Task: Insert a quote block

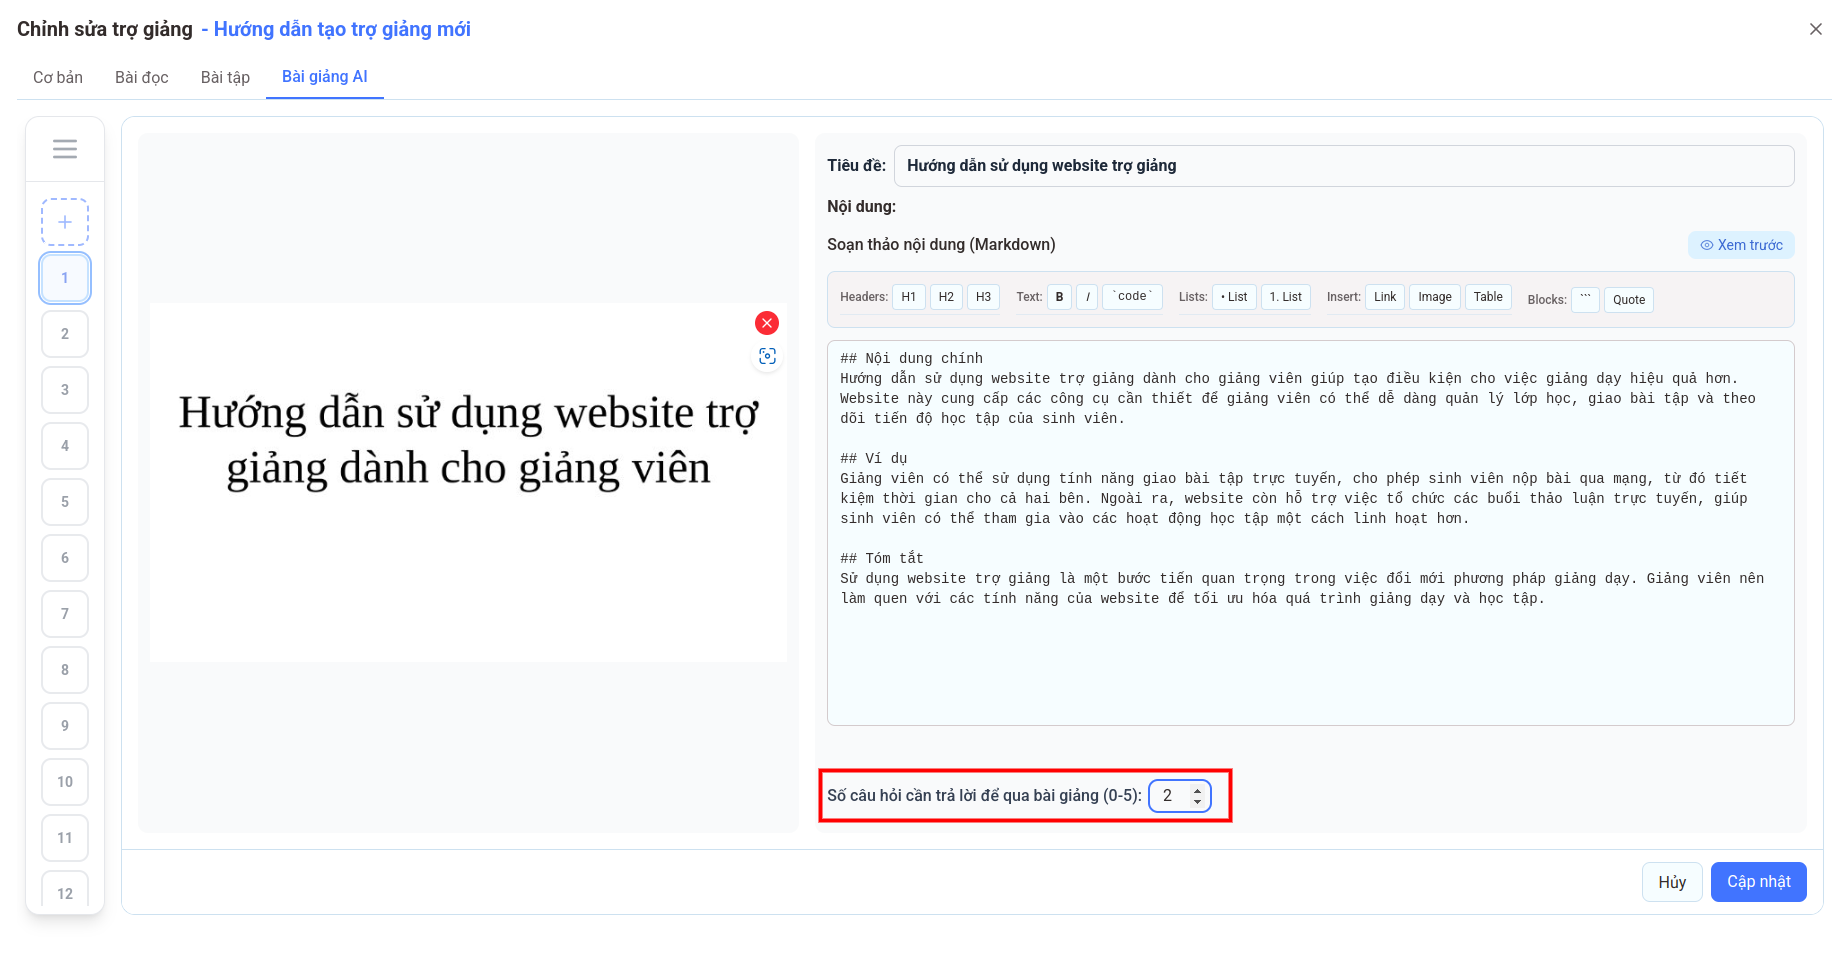Action: 1628,299
